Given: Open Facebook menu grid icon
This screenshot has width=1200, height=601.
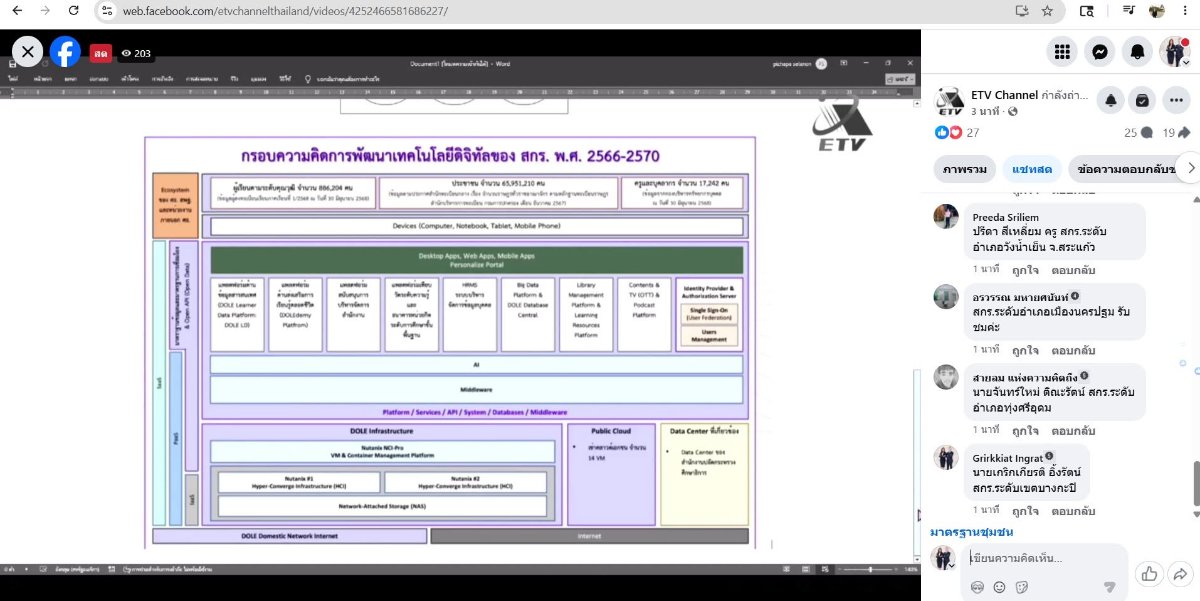Looking at the screenshot, I should point(1062,52).
